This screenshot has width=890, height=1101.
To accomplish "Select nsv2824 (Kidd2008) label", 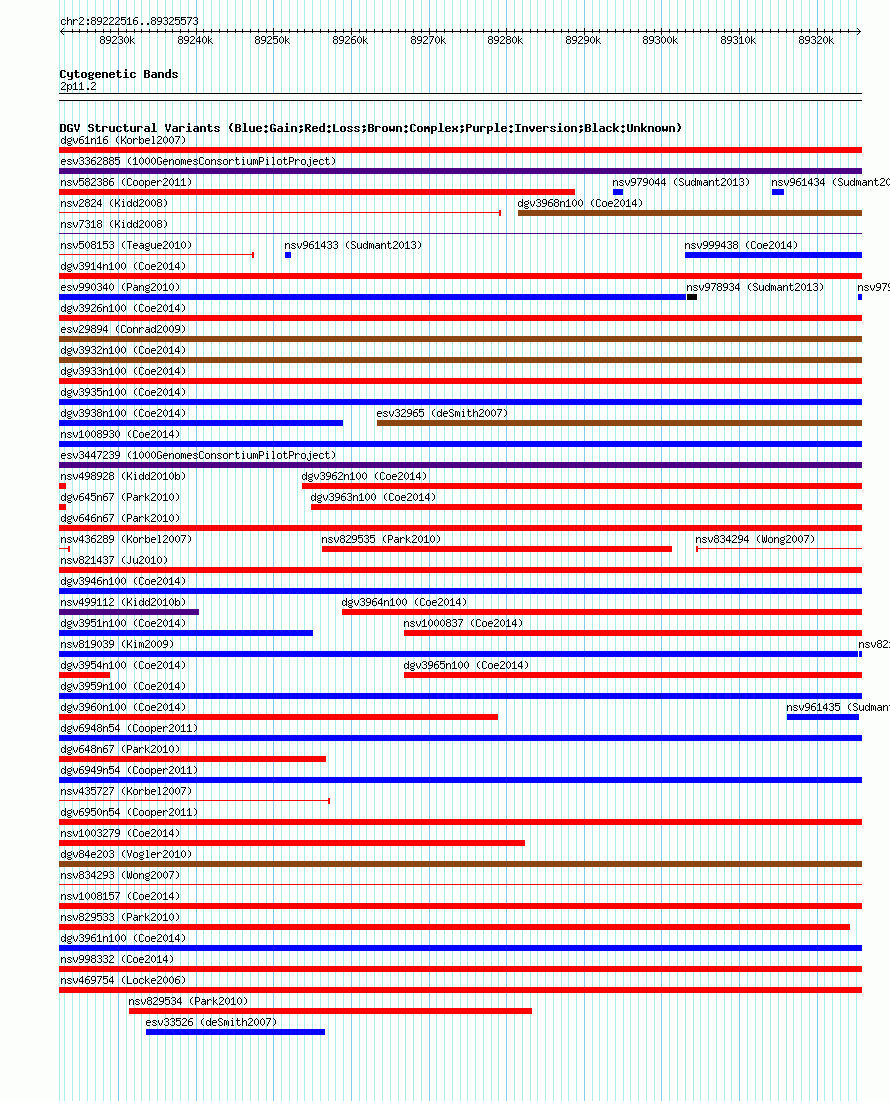I will (114, 204).
